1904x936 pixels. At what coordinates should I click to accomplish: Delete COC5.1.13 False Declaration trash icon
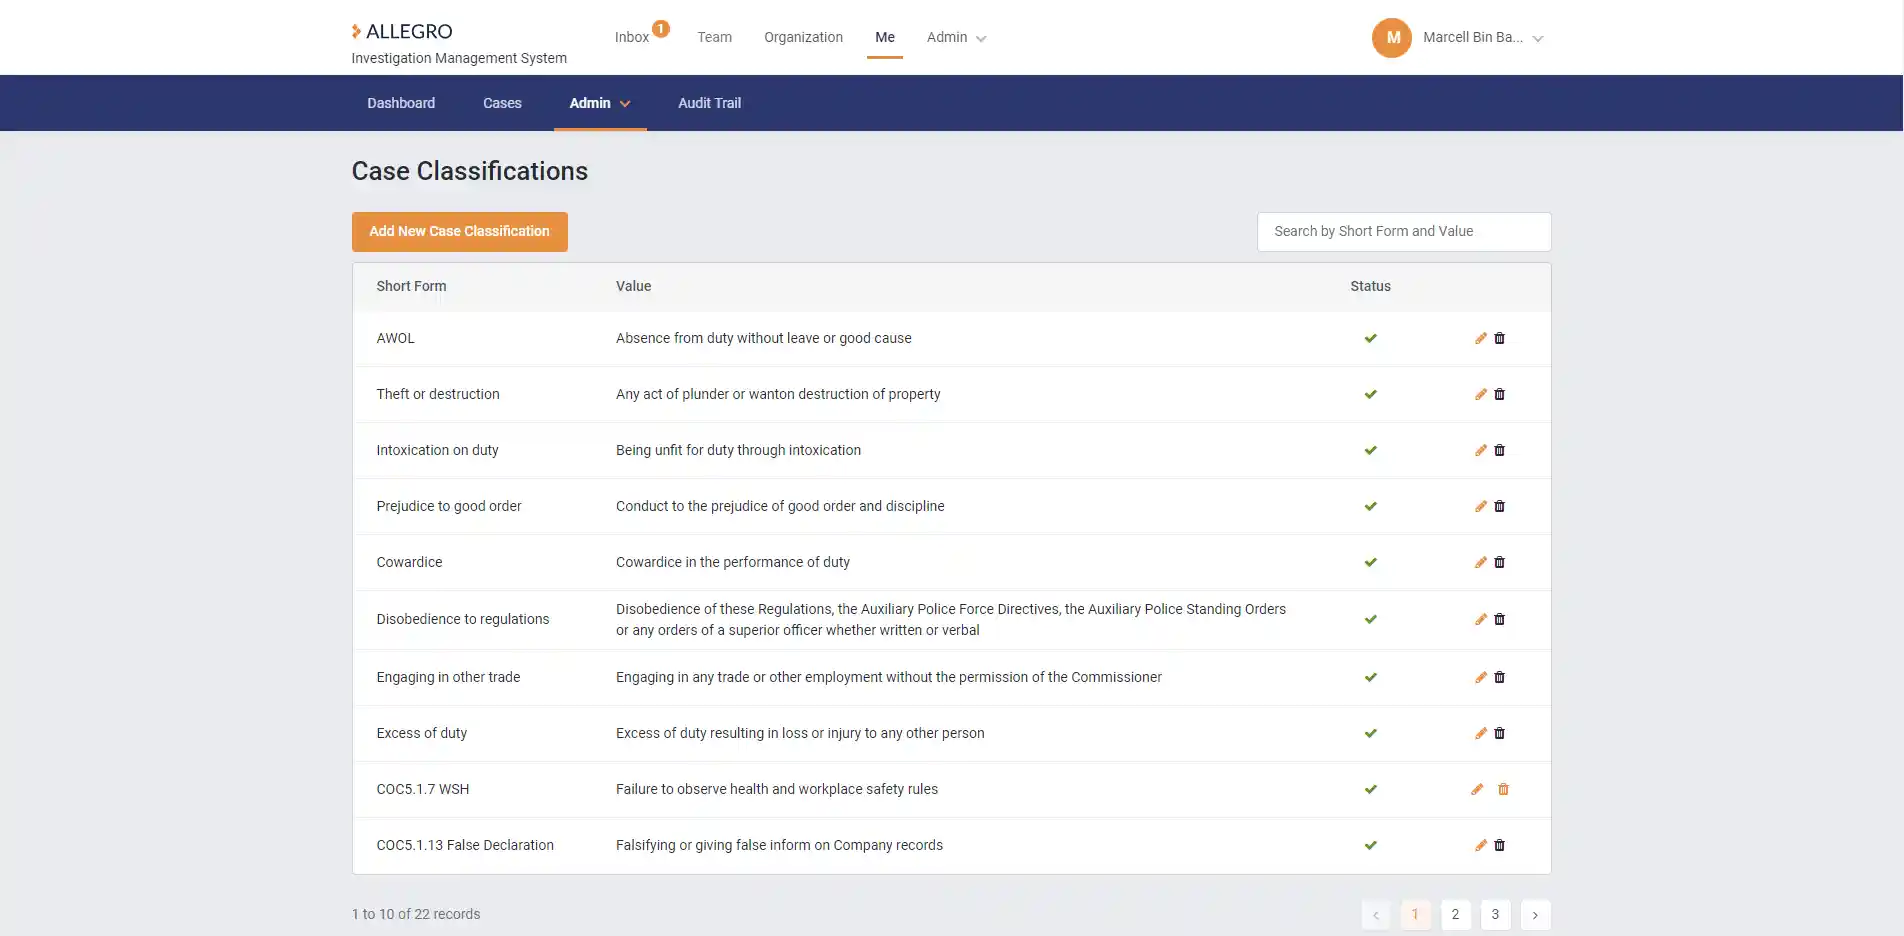click(1499, 845)
